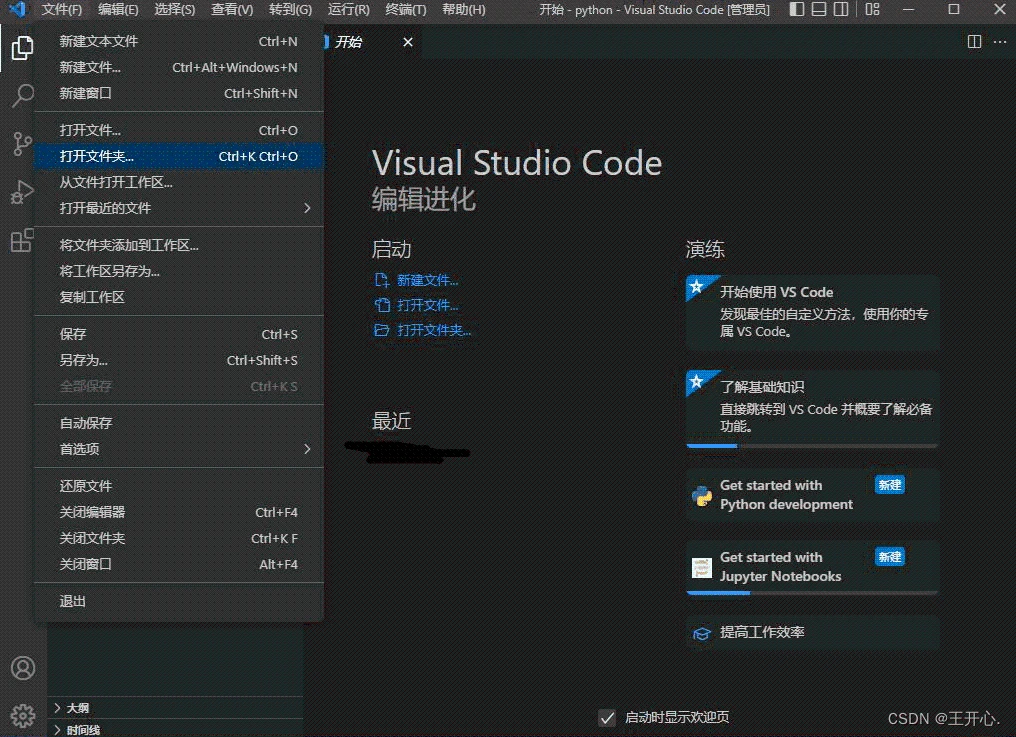Open the Source Control view

click(x=22, y=143)
